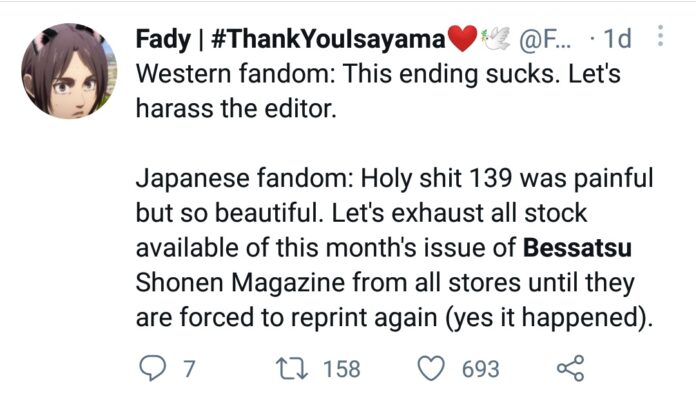Open the 1d timestamp permalink

[617, 39]
